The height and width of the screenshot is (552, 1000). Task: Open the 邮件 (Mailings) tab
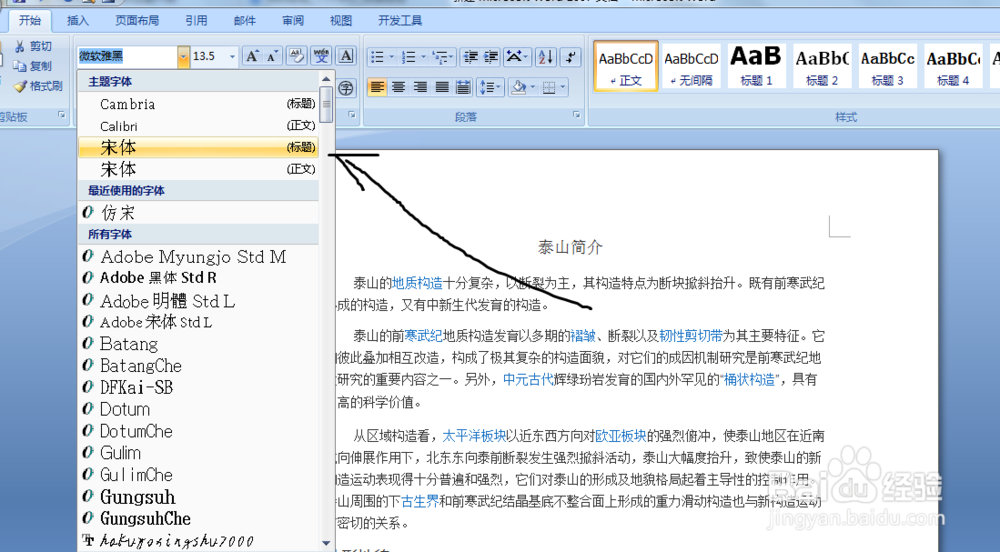click(x=245, y=20)
